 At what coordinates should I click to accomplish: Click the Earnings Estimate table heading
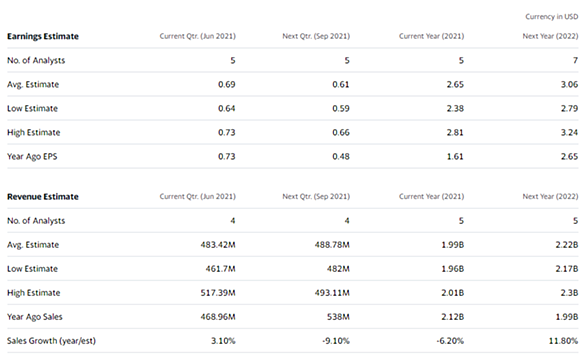tap(43, 36)
